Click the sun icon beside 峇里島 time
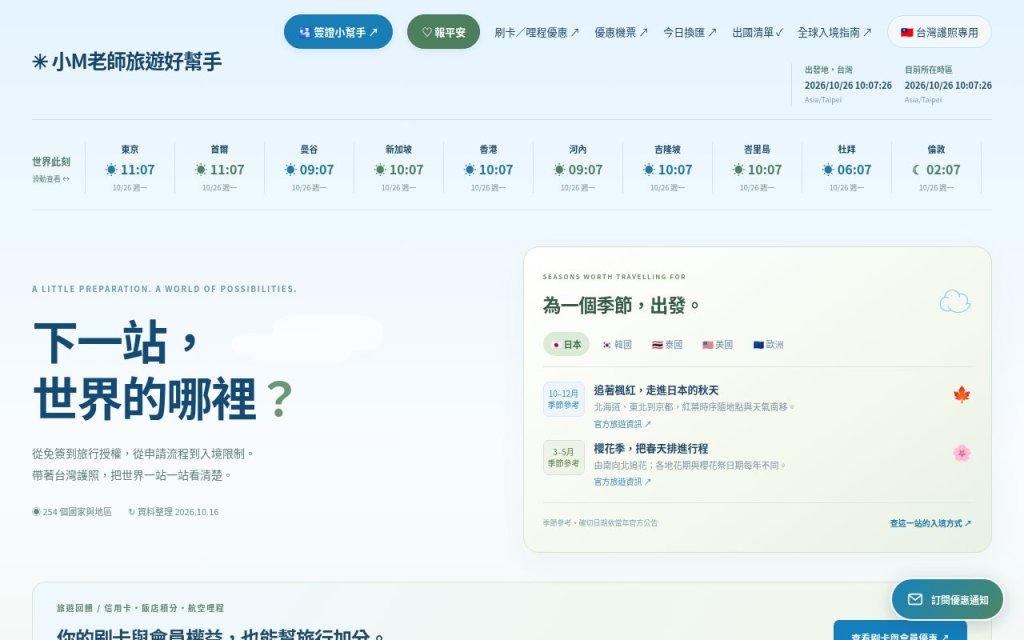Image resolution: width=1024 pixels, height=640 pixels. [x=738, y=170]
